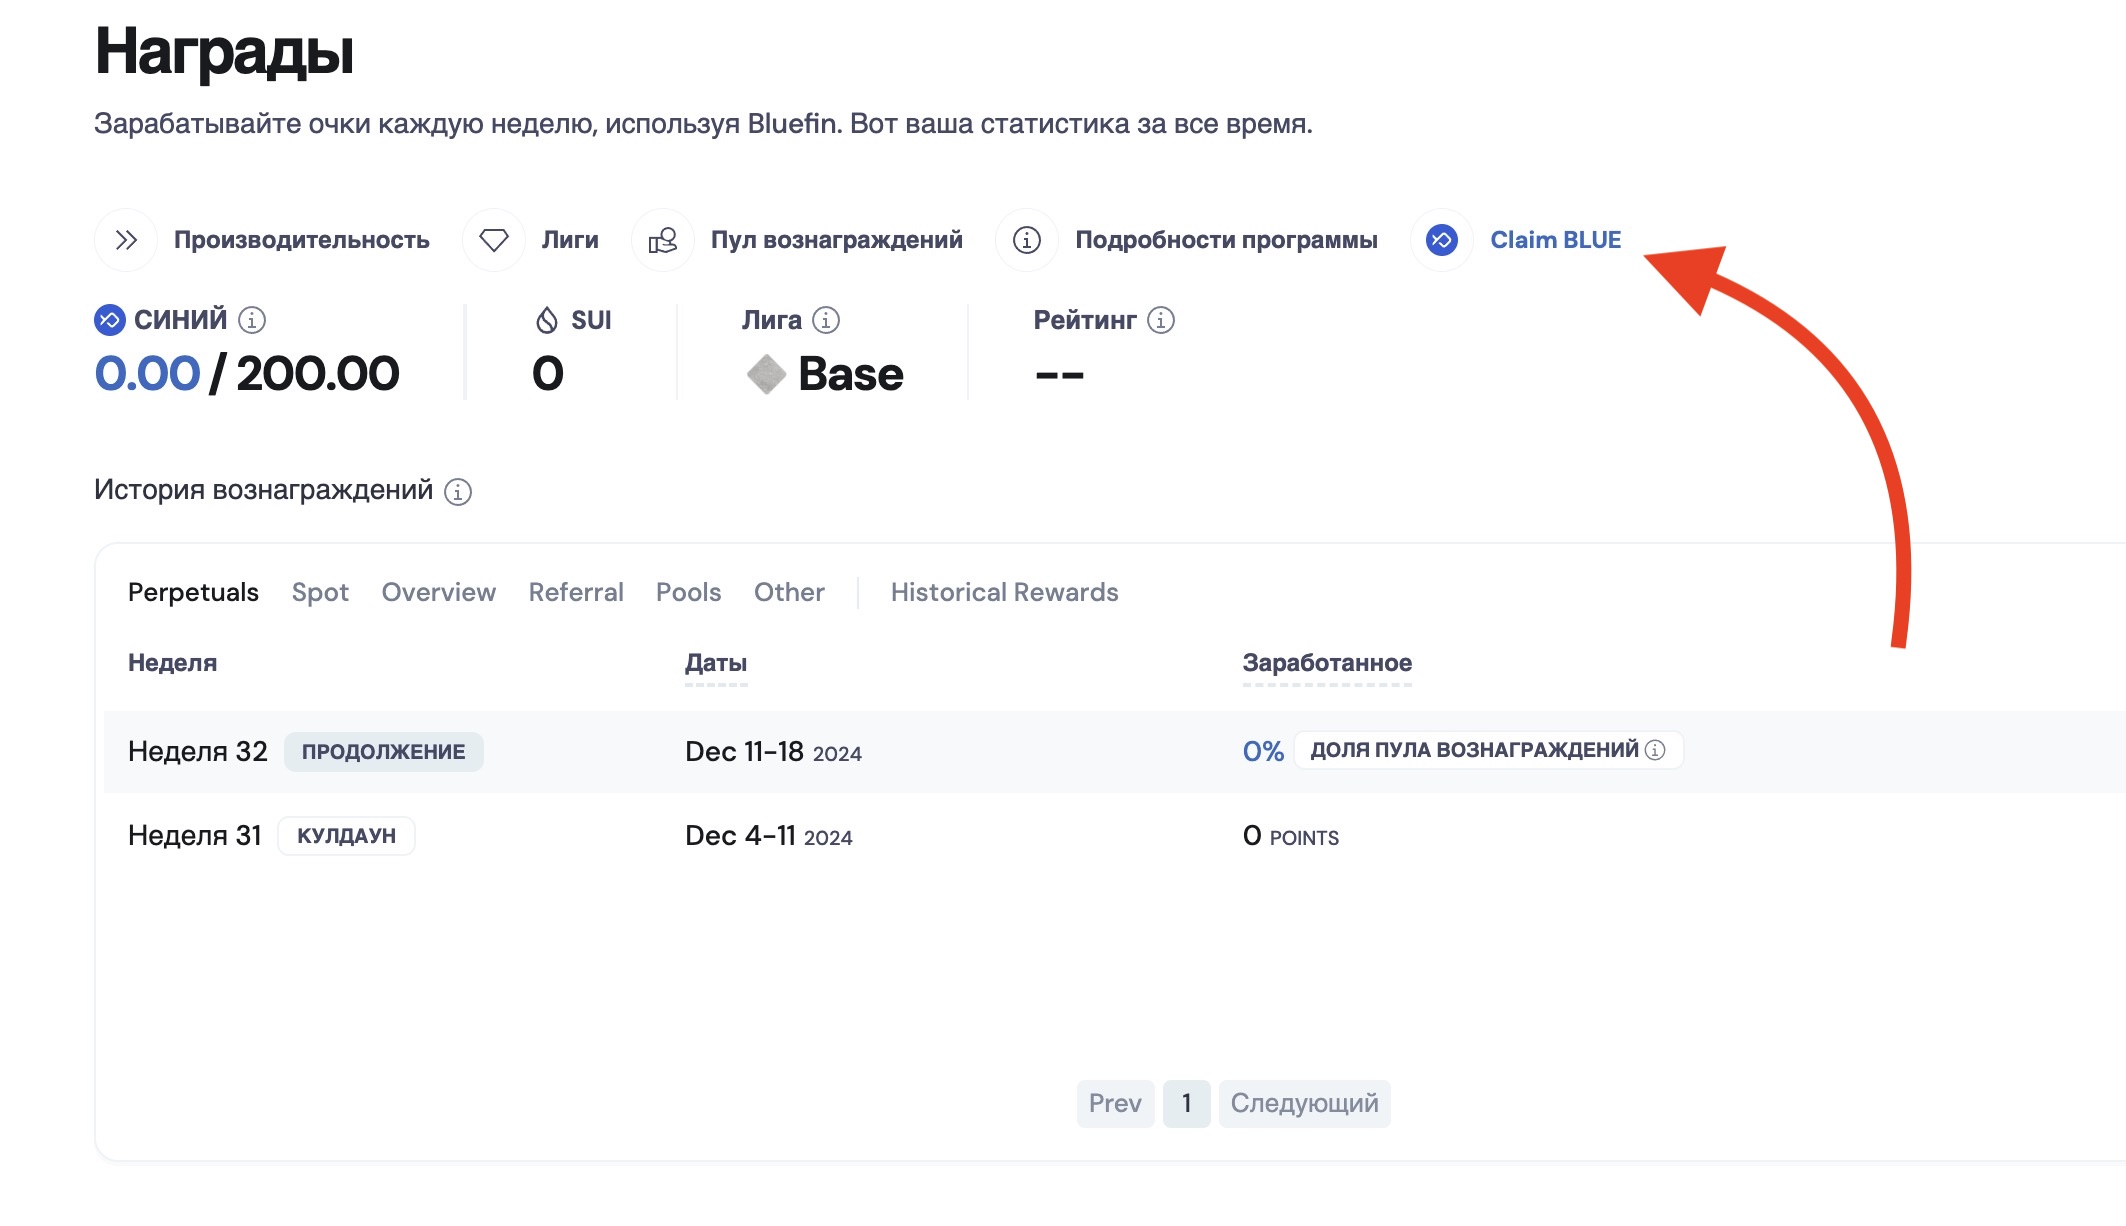Click the Рейтинг placeholder dashes
Viewport: 2126px width, 1226px height.
point(1059,376)
